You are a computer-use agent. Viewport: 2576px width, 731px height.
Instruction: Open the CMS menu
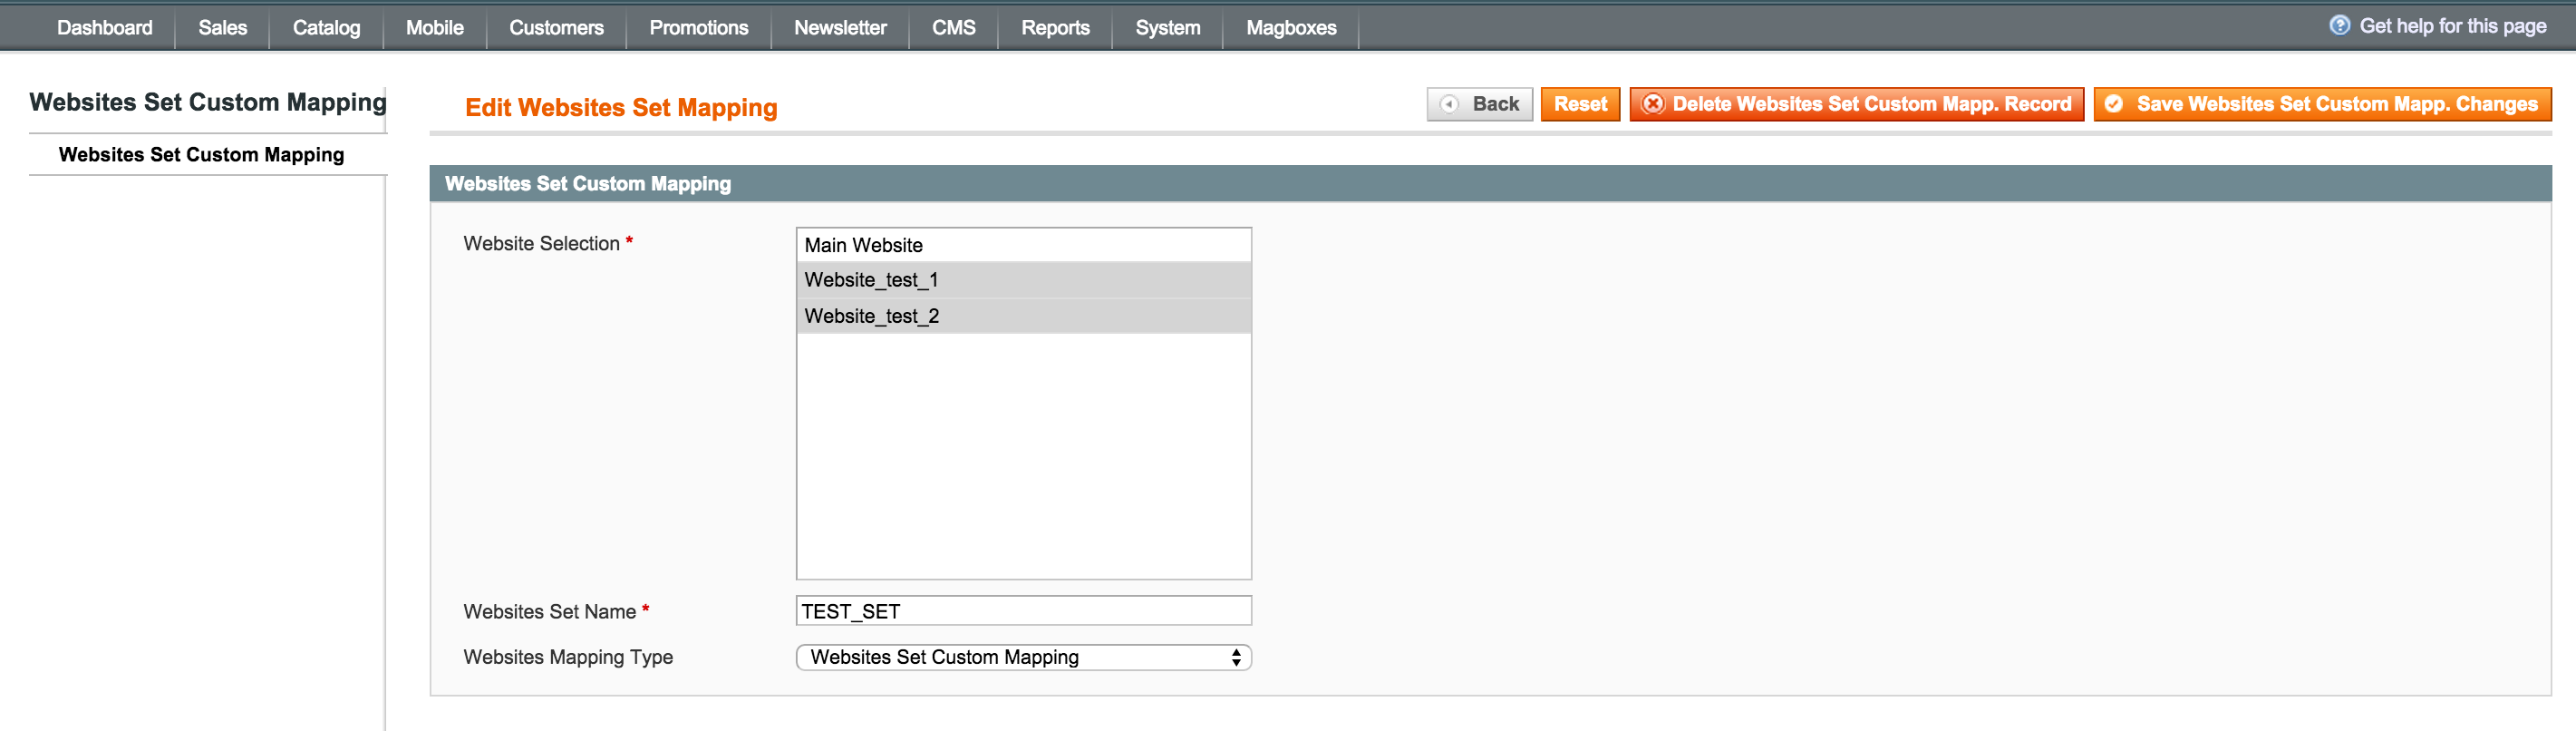(953, 28)
